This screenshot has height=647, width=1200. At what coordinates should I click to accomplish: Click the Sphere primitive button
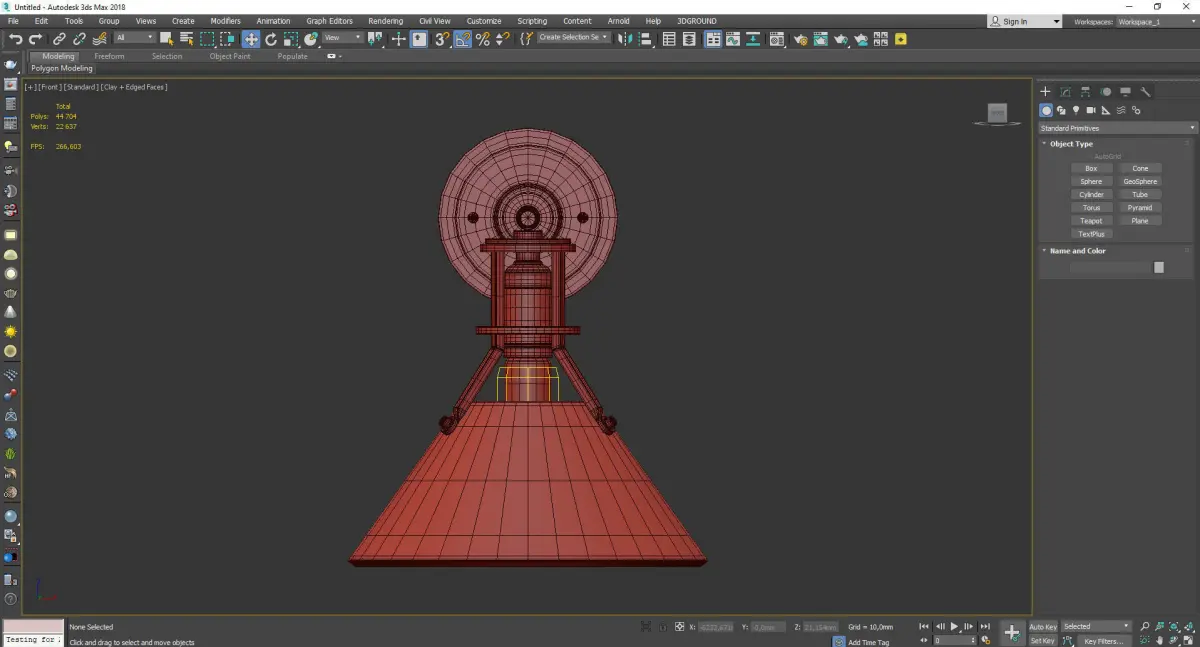pyautogui.click(x=1091, y=182)
